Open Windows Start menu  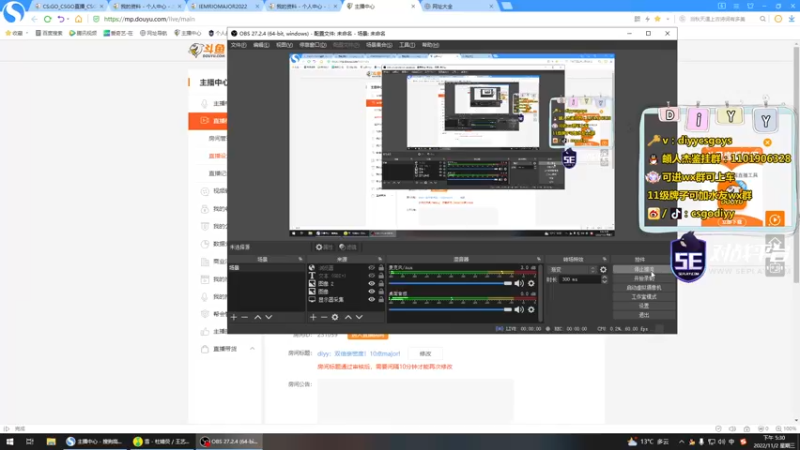[10, 442]
